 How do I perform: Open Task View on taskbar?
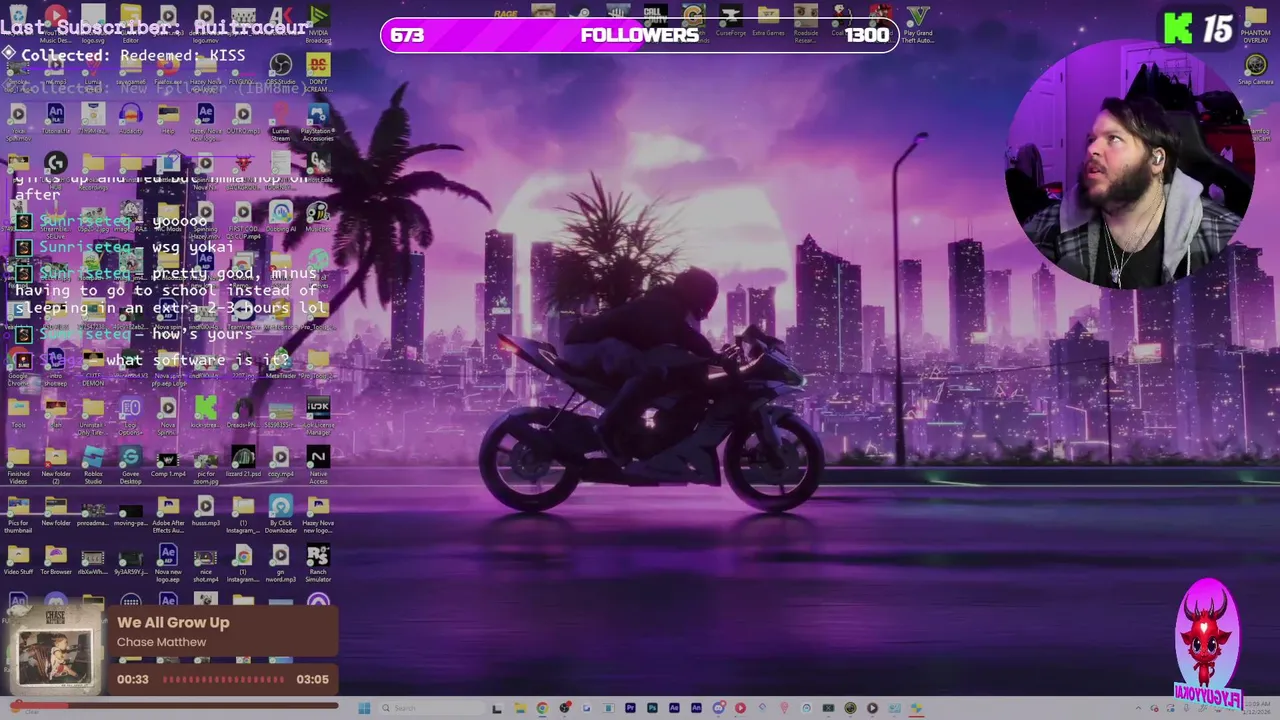[497, 708]
